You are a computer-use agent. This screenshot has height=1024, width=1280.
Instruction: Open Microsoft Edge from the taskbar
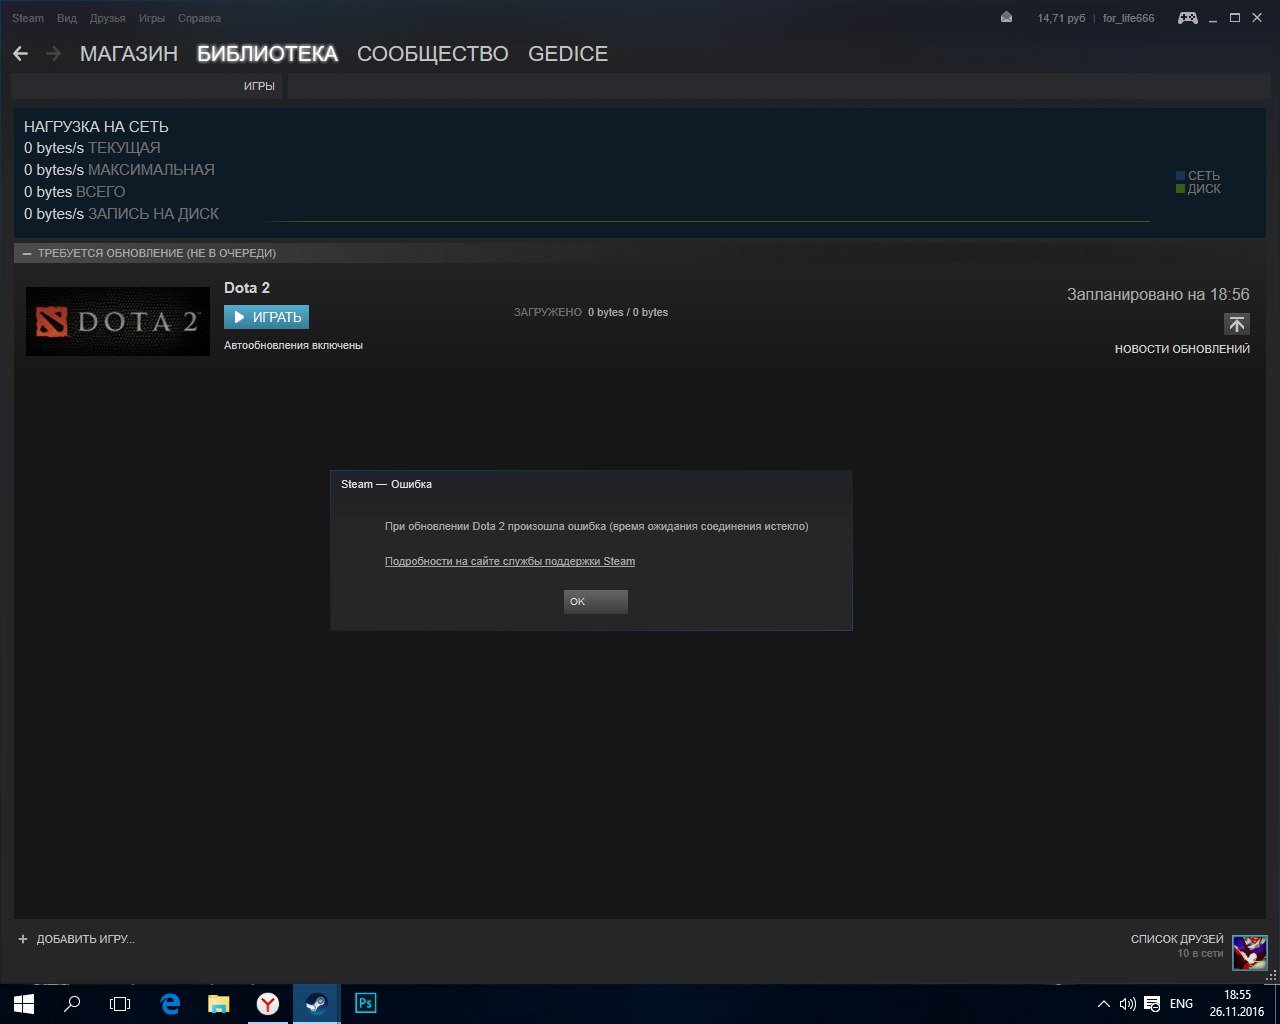coord(170,1003)
